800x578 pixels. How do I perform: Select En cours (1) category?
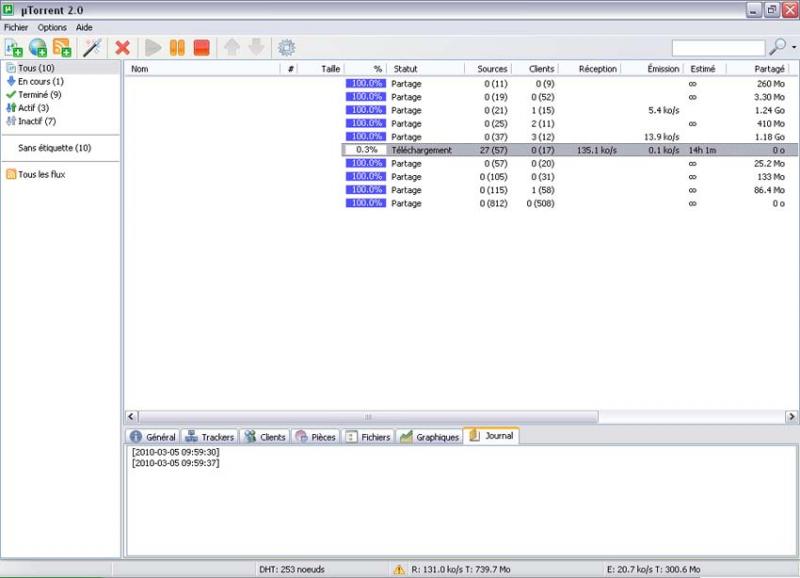[x=35, y=81]
